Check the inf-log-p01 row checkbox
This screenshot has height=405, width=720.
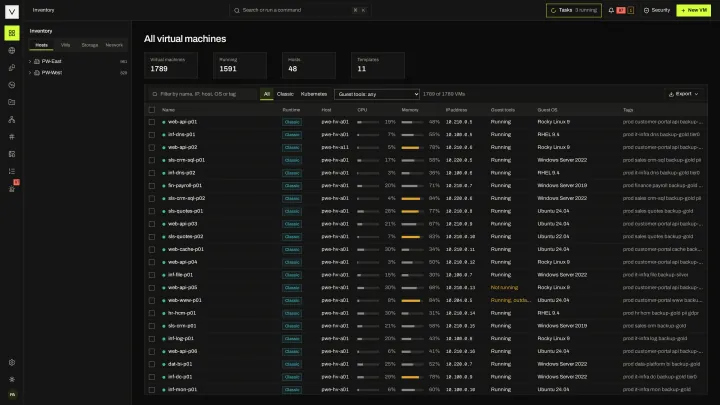[152, 338]
